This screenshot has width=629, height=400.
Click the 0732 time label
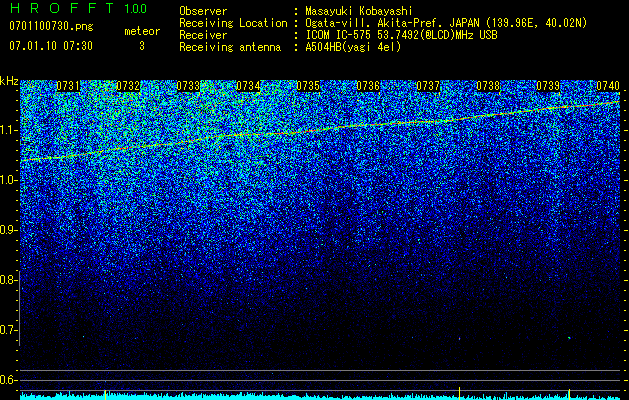[x=128, y=86]
